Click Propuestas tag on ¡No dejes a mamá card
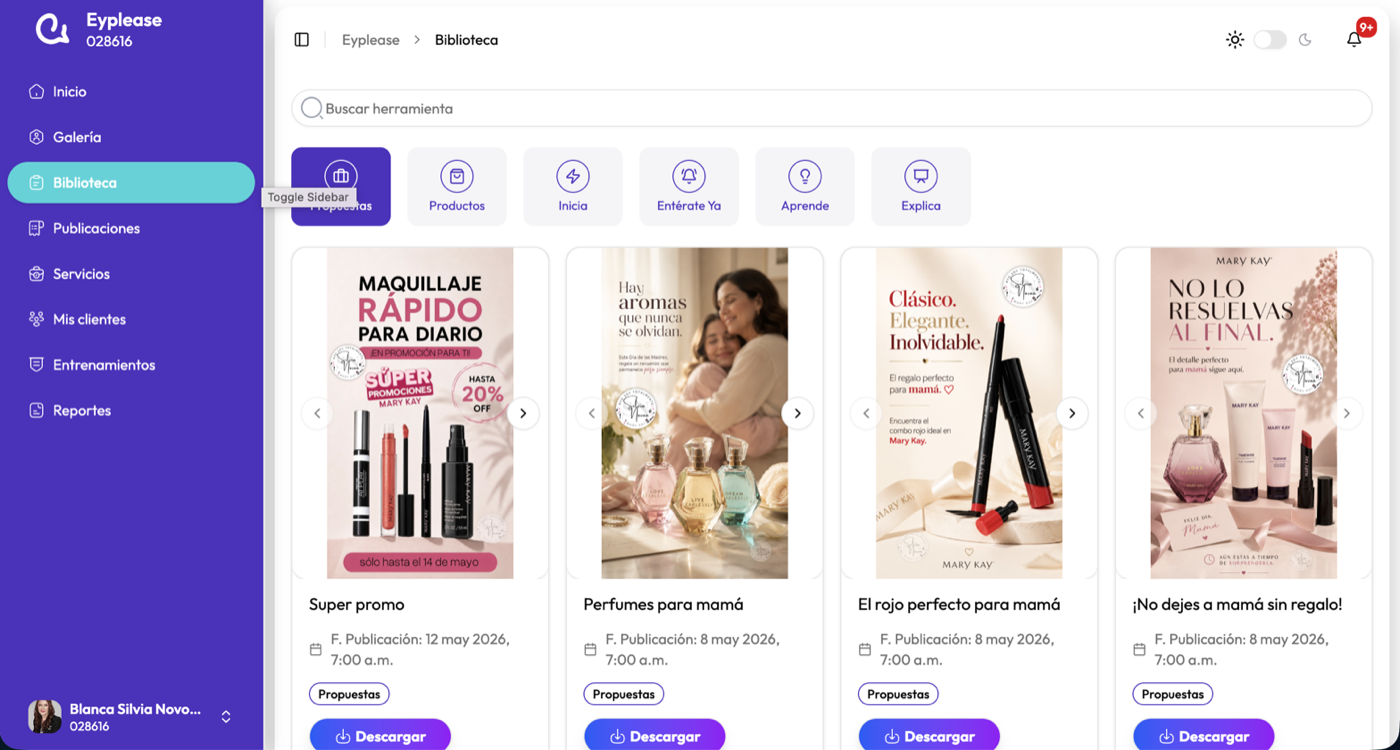Screen dimensions: 1400x750 (1173, 694)
